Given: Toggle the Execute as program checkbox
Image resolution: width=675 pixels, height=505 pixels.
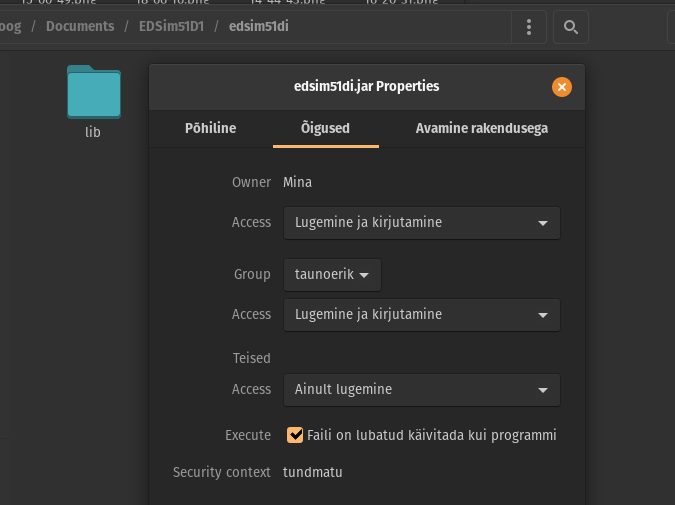Looking at the screenshot, I should pyautogui.click(x=295, y=435).
